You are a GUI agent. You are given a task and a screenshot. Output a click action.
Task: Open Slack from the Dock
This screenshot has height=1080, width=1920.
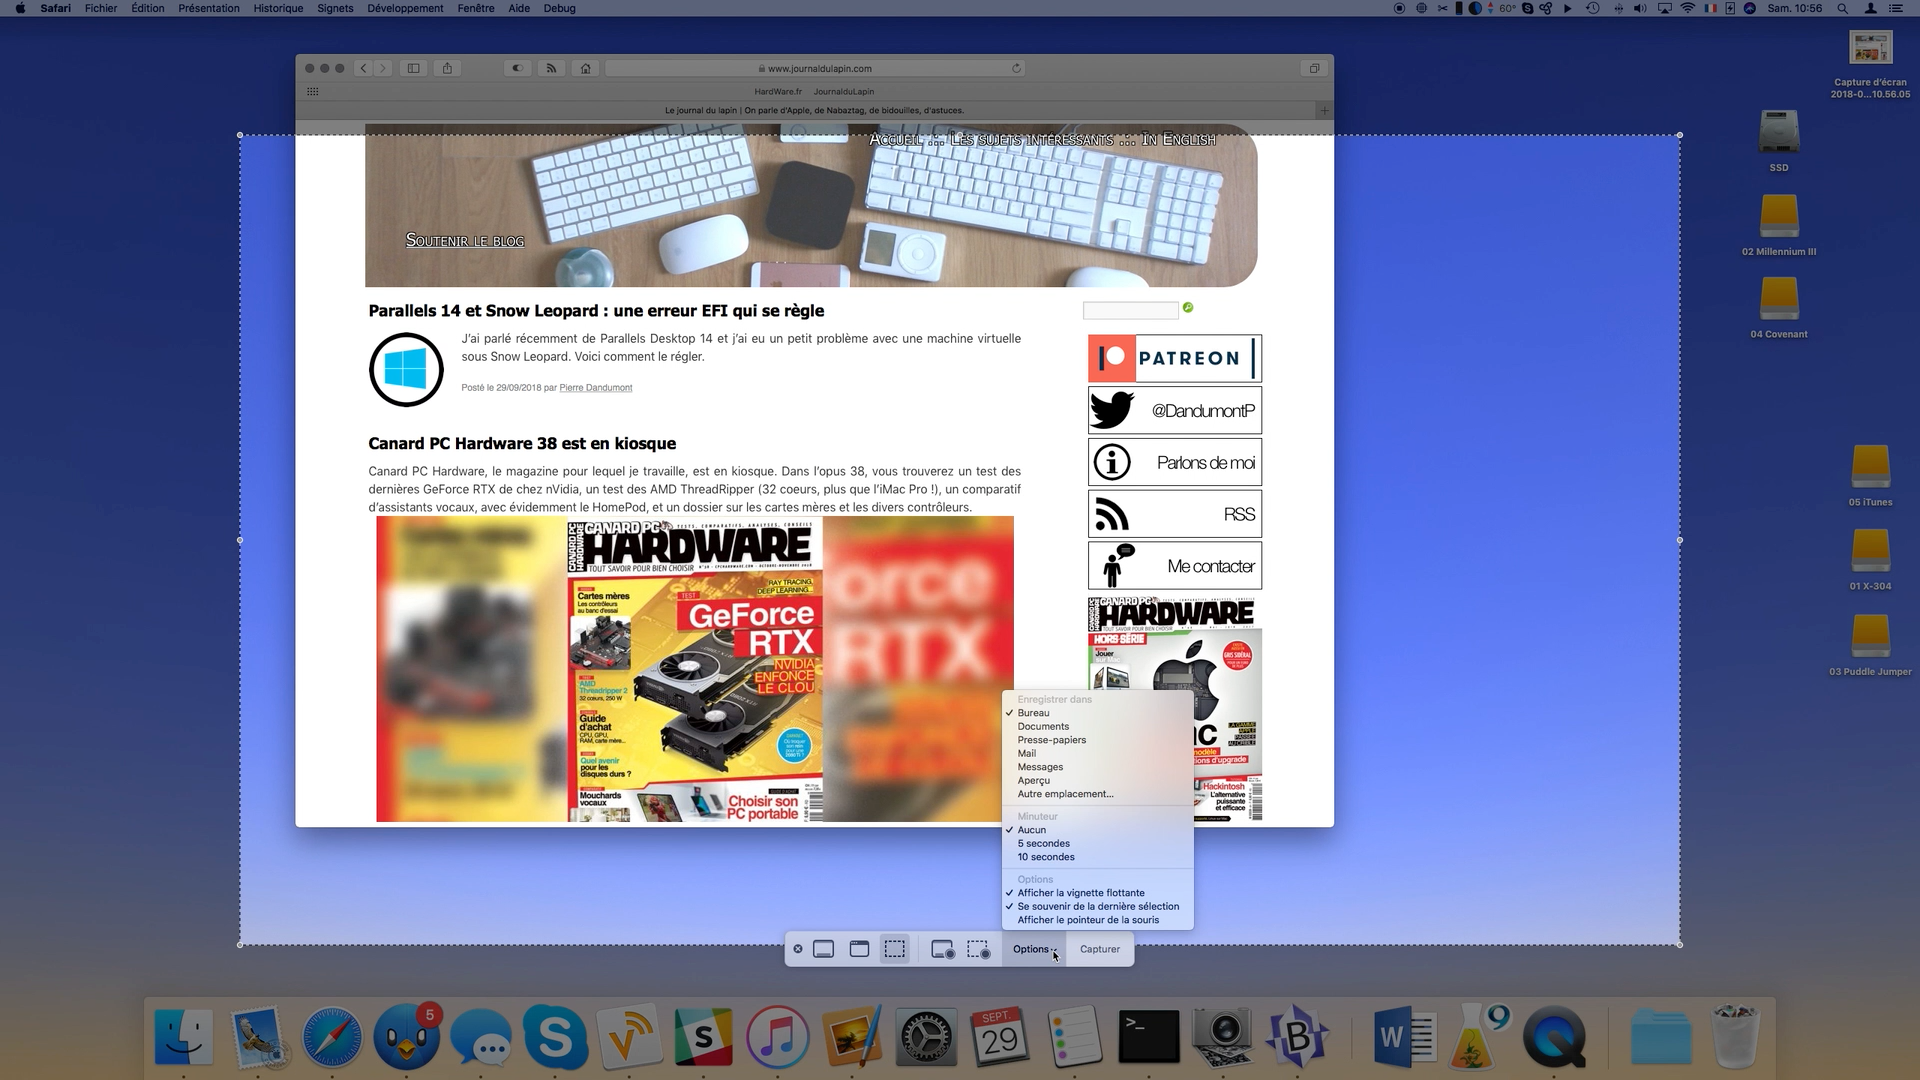click(x=703, y=1036)
